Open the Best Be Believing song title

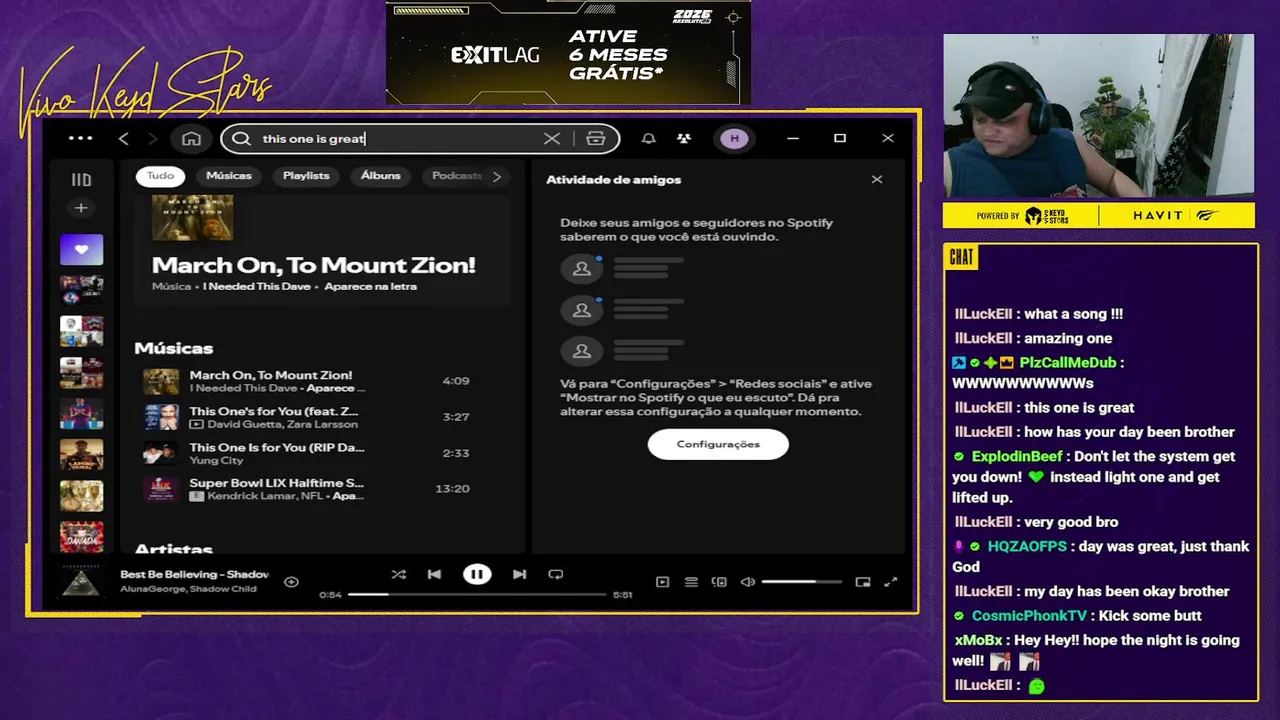point(195,574)
